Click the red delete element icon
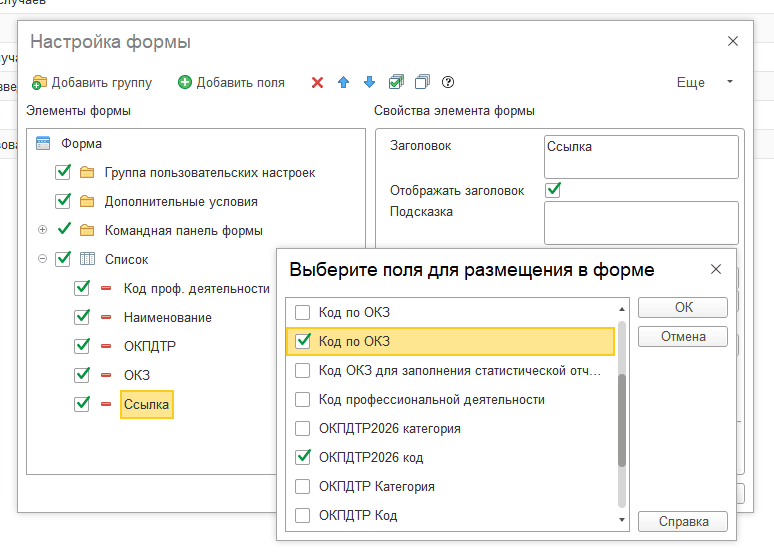The height and width of the screenshot is (553, 774). click(318, 83)
